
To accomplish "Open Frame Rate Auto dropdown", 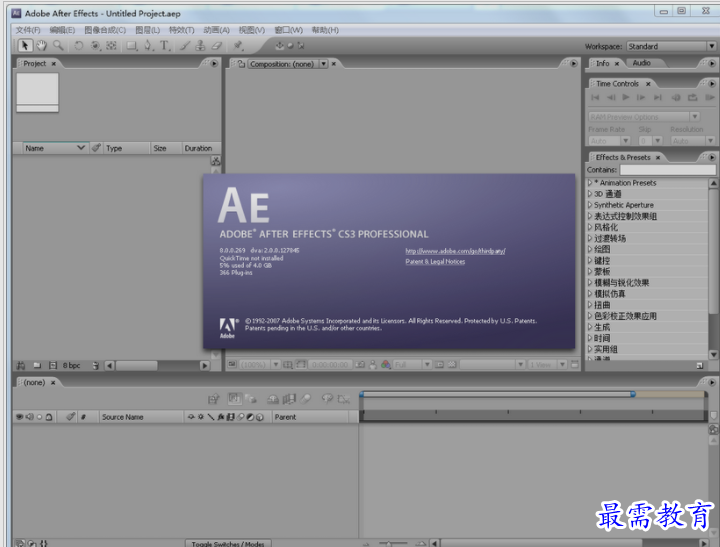I will (x=609, y=141).
